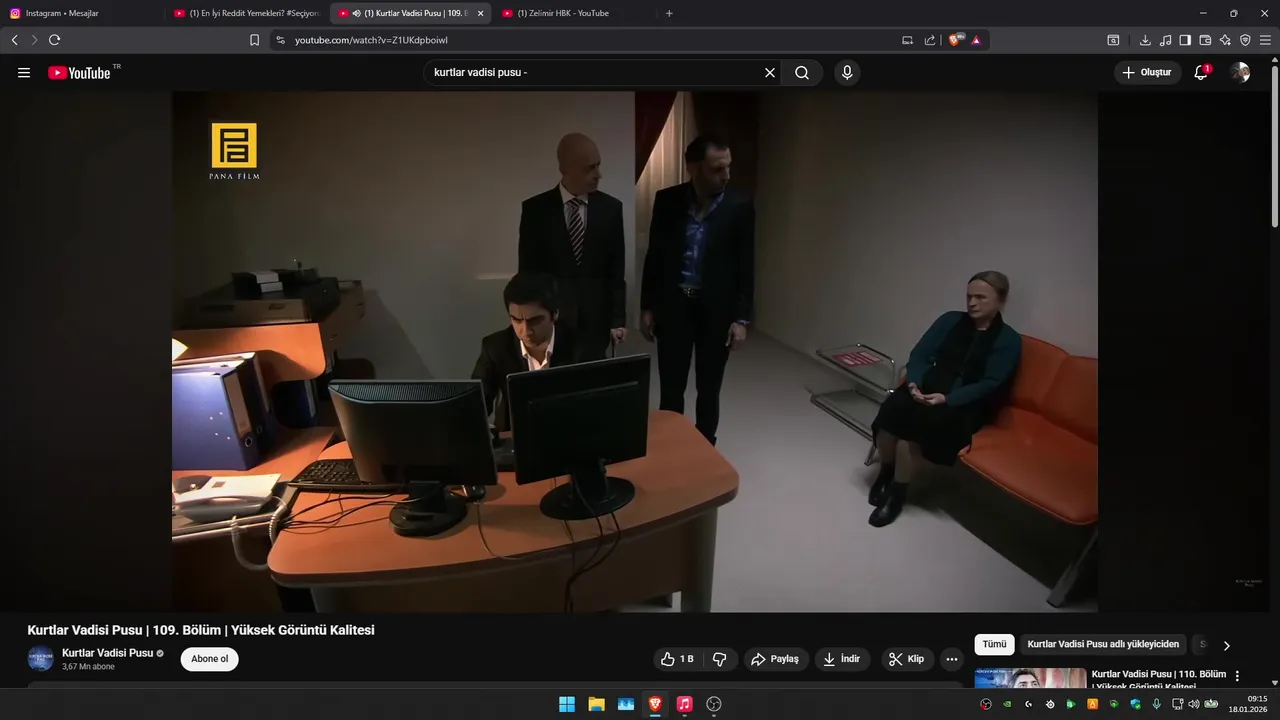Image resolution: width=1280 pixels, height=720 pixels.
Task: Go back in browser history
Action: 14,40
